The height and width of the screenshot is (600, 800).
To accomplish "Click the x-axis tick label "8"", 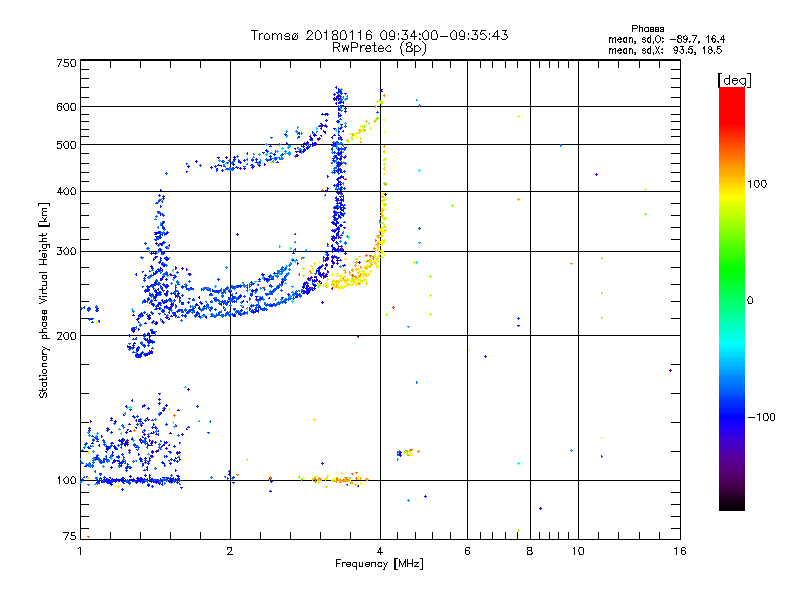I will point(530,551).
